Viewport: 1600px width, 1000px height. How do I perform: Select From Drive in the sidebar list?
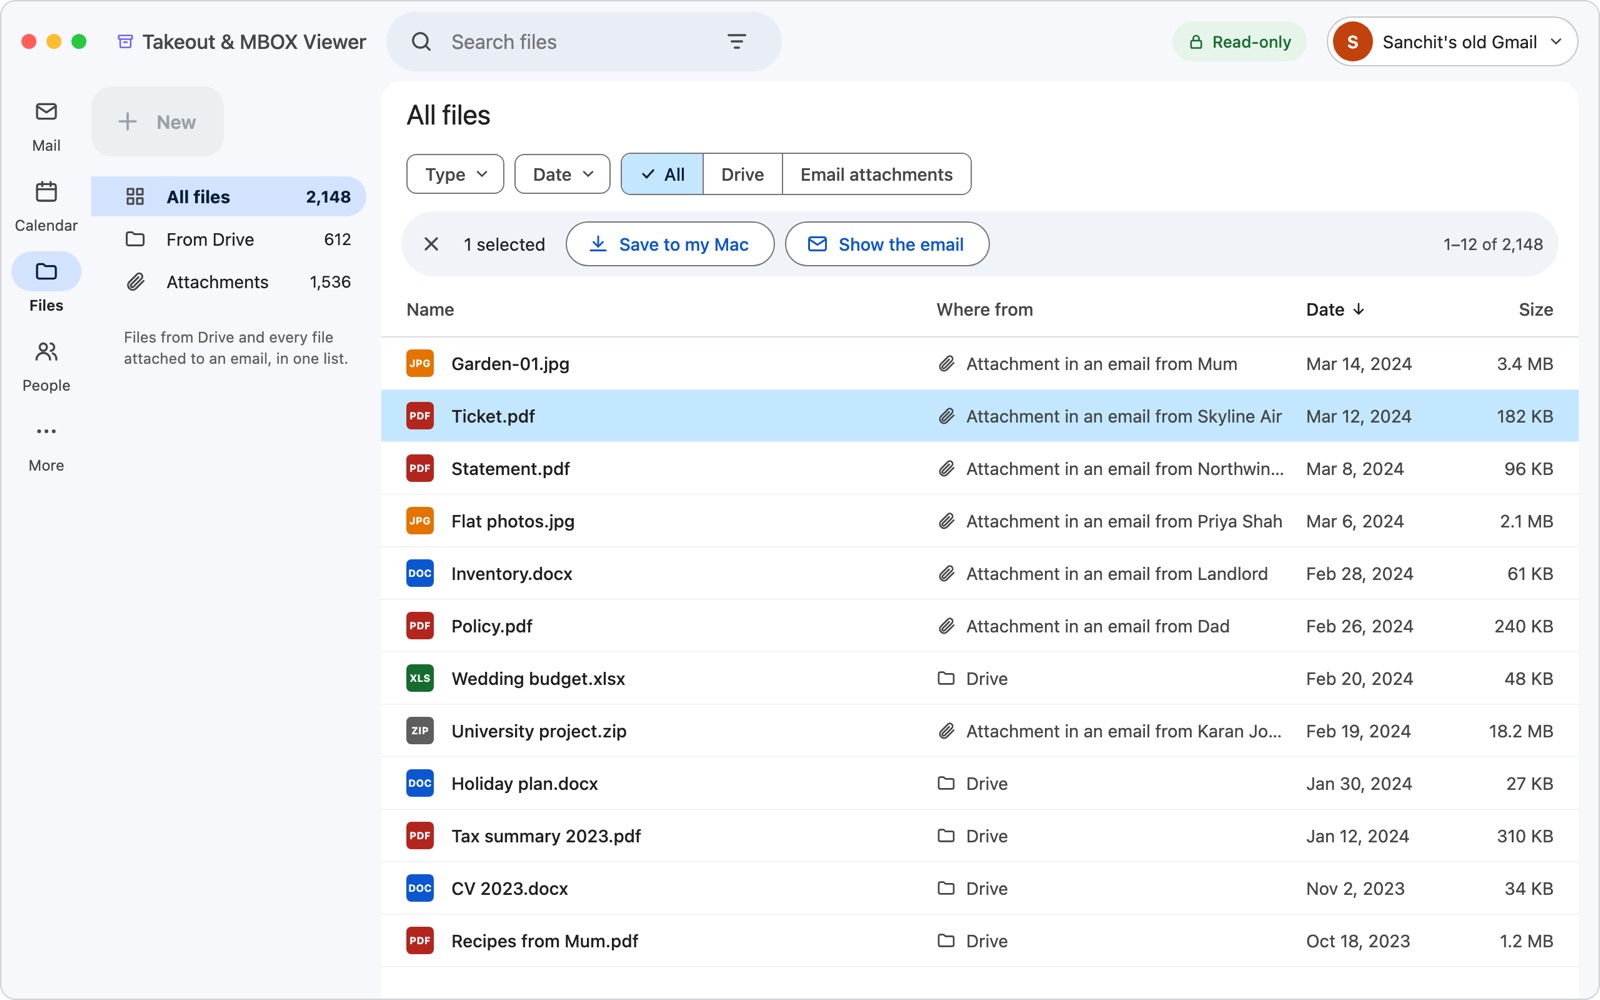click(x=229, y=239)
